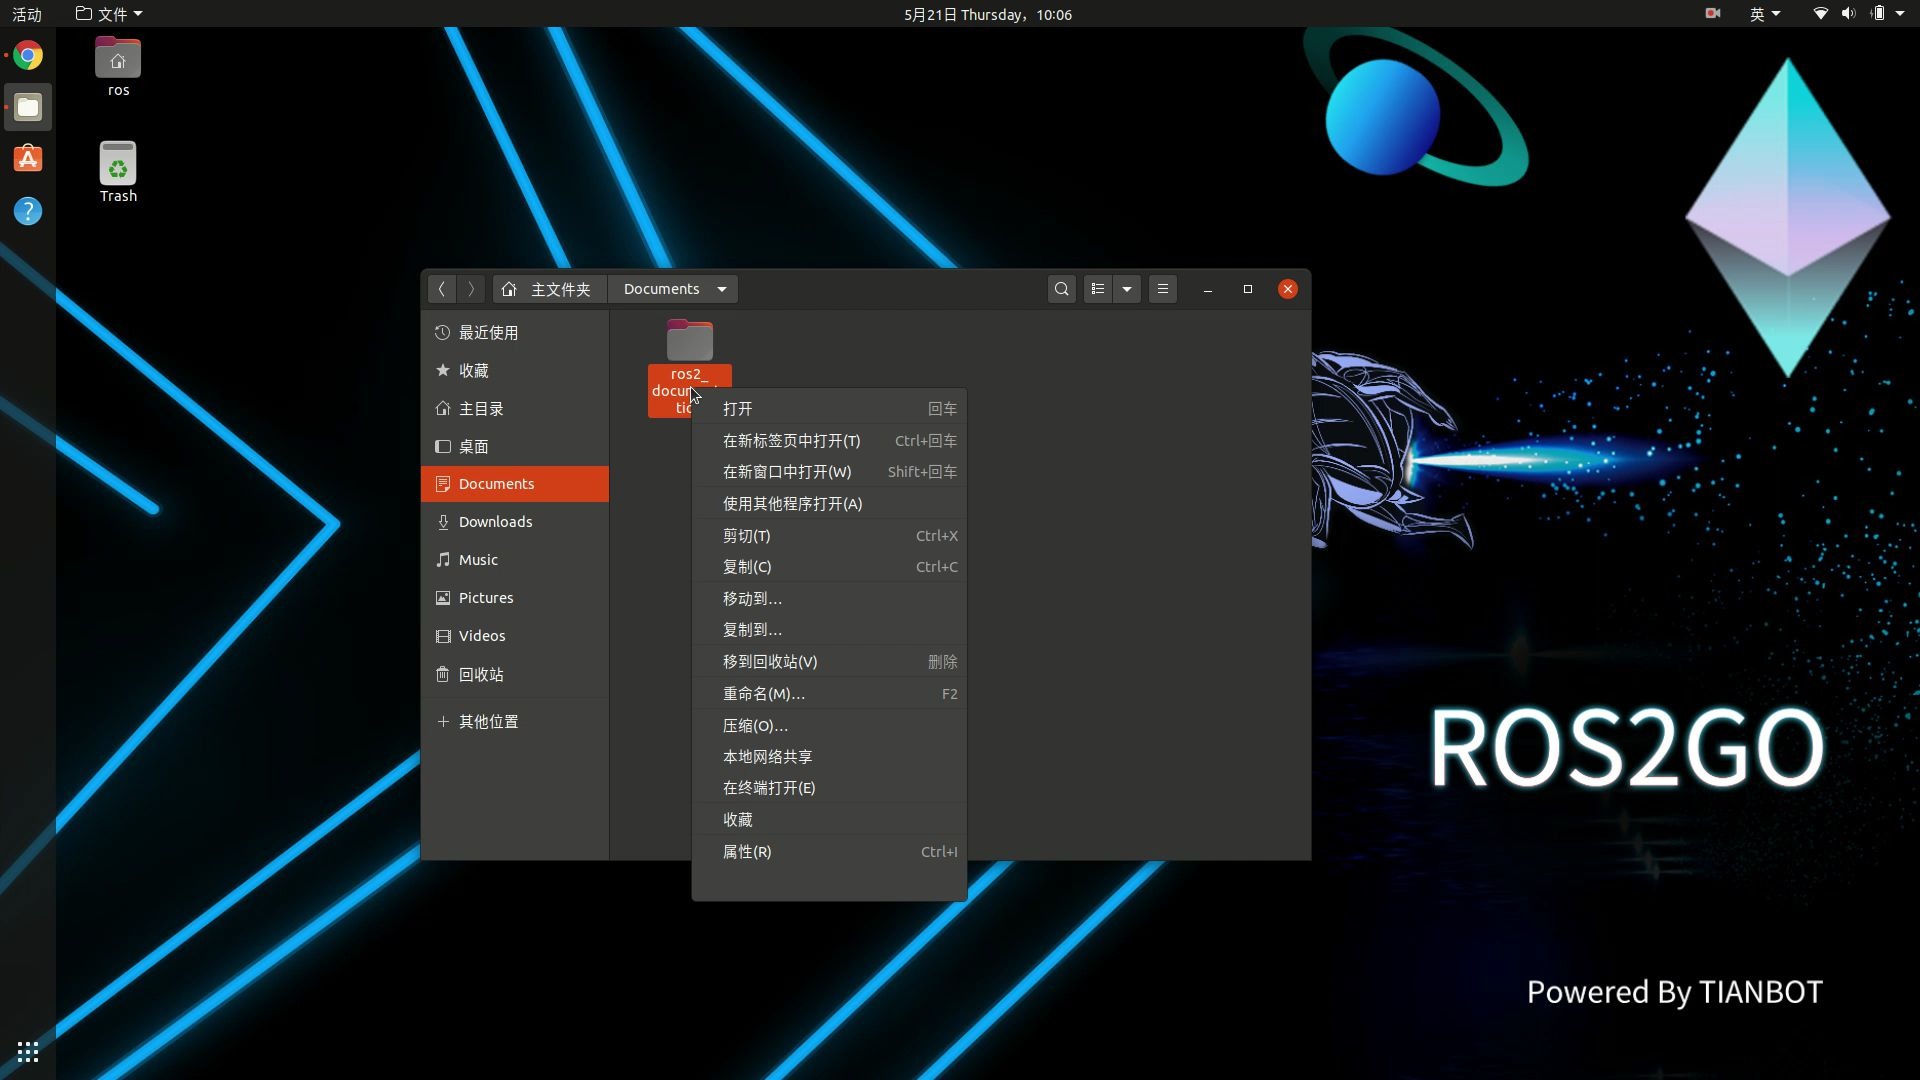
Task: Click 活动 in the top bar
Action: pos(27,14)
